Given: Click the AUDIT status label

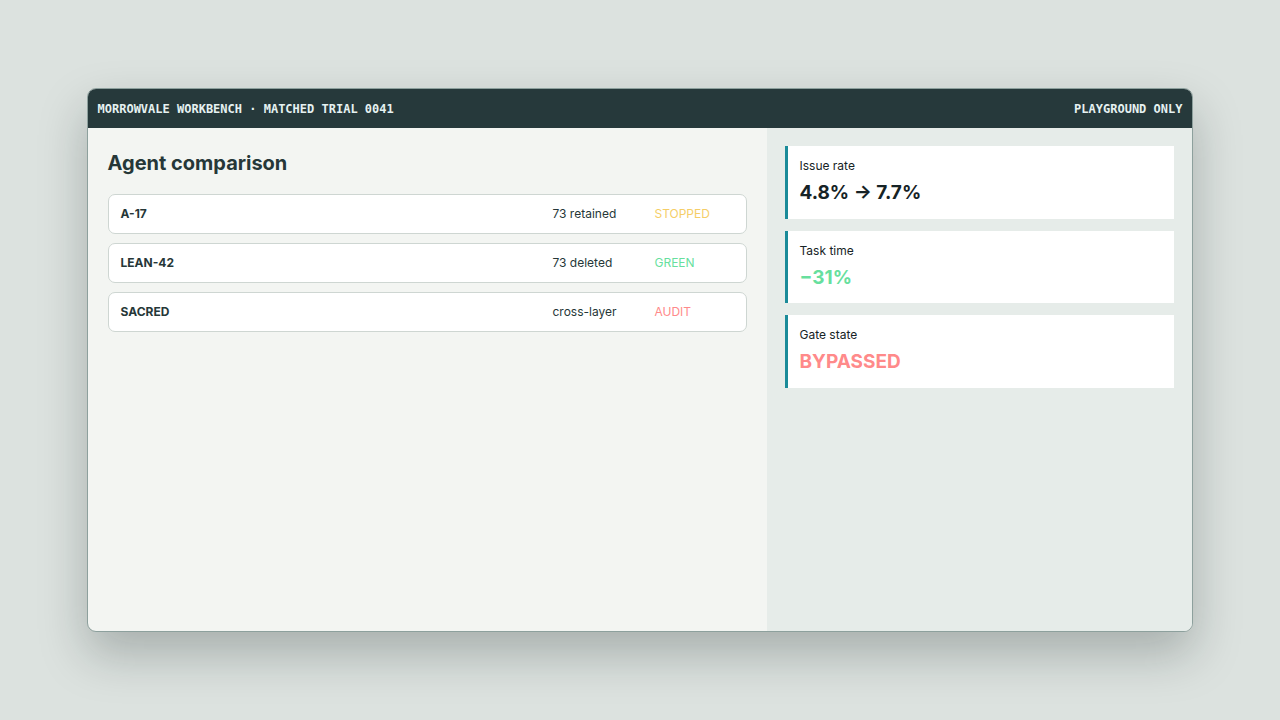Looking at the screenshot, I should click(x=672, y=312).
